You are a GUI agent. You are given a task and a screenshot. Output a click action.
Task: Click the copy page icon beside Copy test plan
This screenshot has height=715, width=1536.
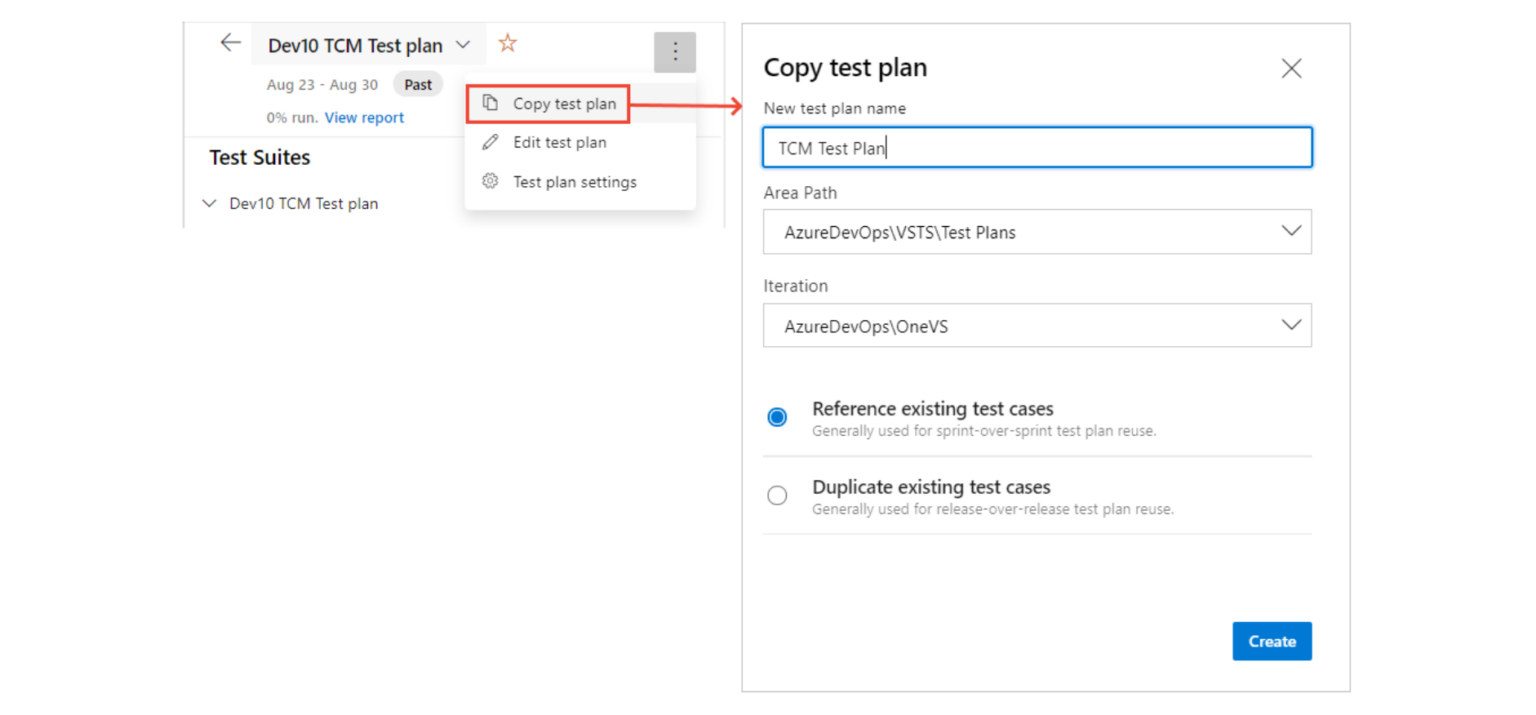point(490,102)
